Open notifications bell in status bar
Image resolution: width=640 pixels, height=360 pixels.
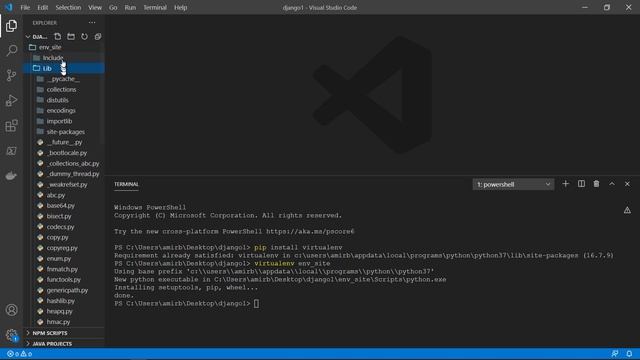pyautogui.click(x=629, y=354)
